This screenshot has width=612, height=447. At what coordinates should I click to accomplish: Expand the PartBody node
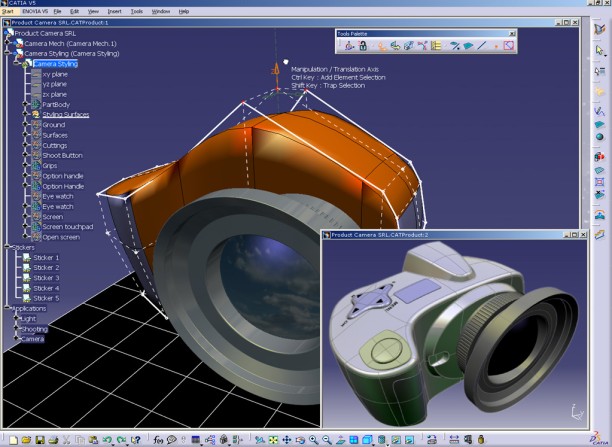coord(25,104)
